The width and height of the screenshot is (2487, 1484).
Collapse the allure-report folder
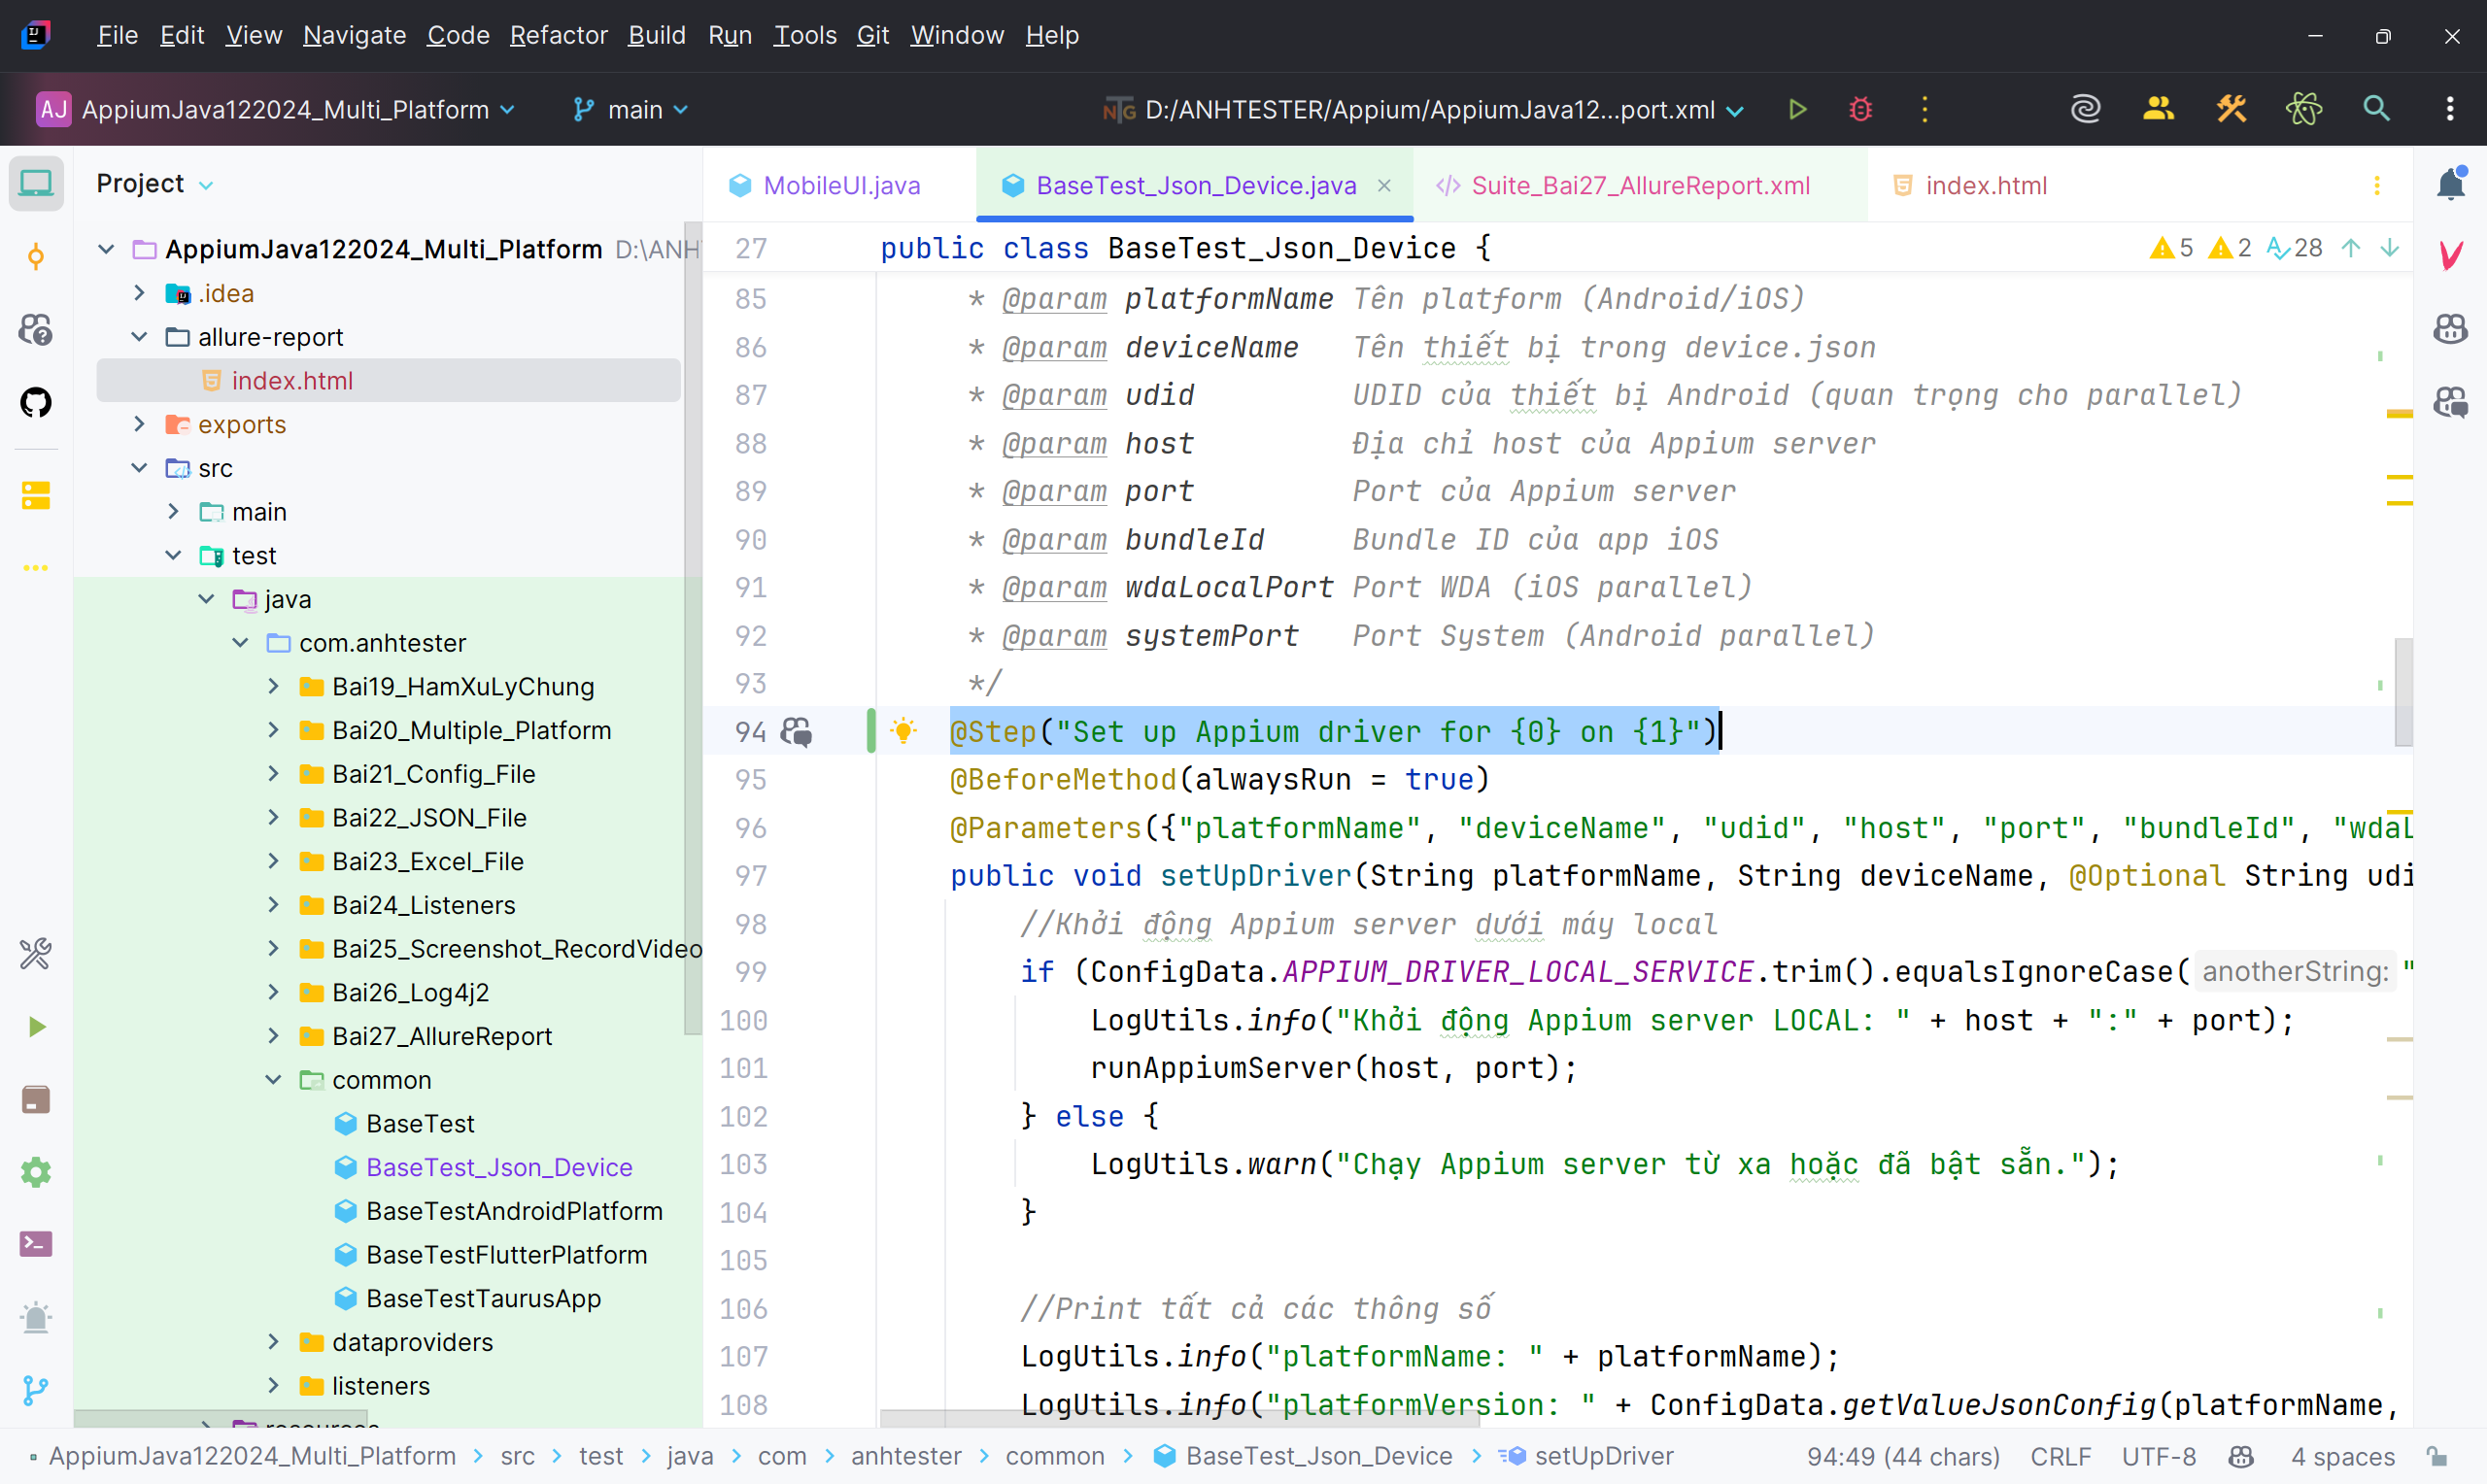click(139, 337)
